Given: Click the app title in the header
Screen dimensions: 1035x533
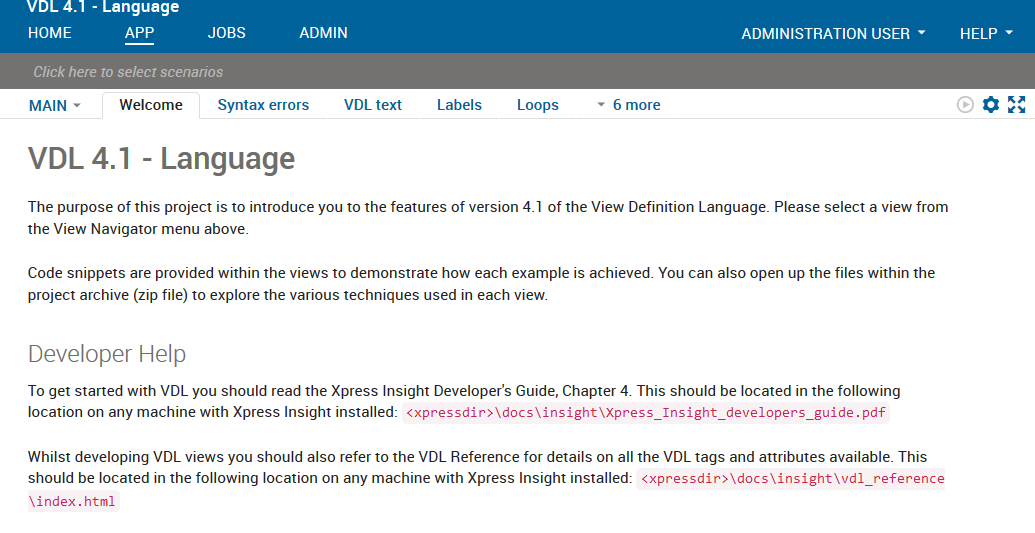Looking at the screenshot, I should coord(103,8).
